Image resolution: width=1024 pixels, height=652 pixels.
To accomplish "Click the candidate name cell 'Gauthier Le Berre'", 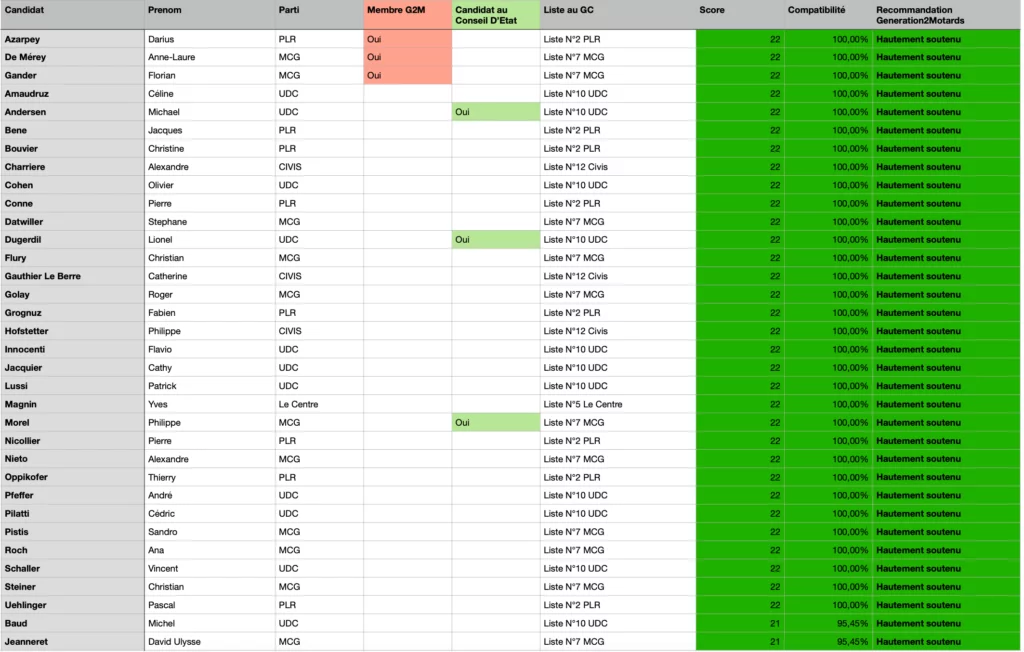I will (x=43, y=276).
